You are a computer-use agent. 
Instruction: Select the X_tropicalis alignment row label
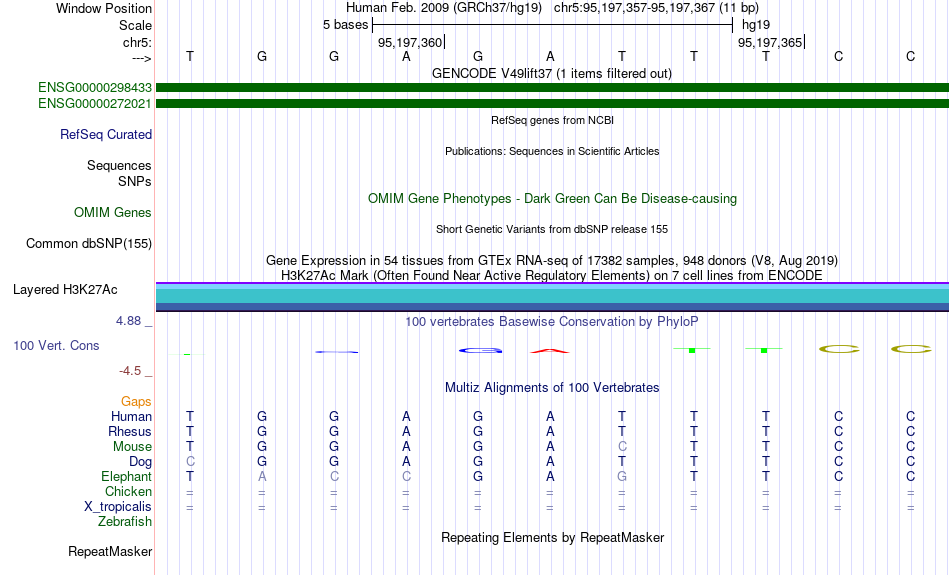pyautogui.click(x=118, y=507)
